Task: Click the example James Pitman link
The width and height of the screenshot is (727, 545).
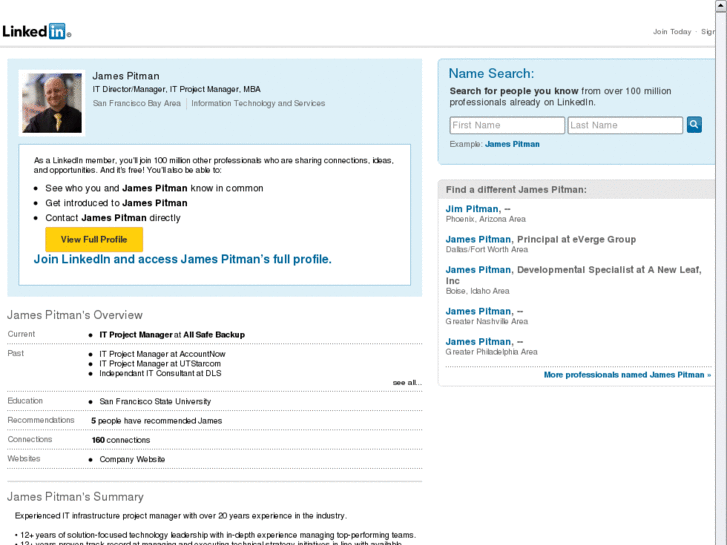Action: coord(512,144)
